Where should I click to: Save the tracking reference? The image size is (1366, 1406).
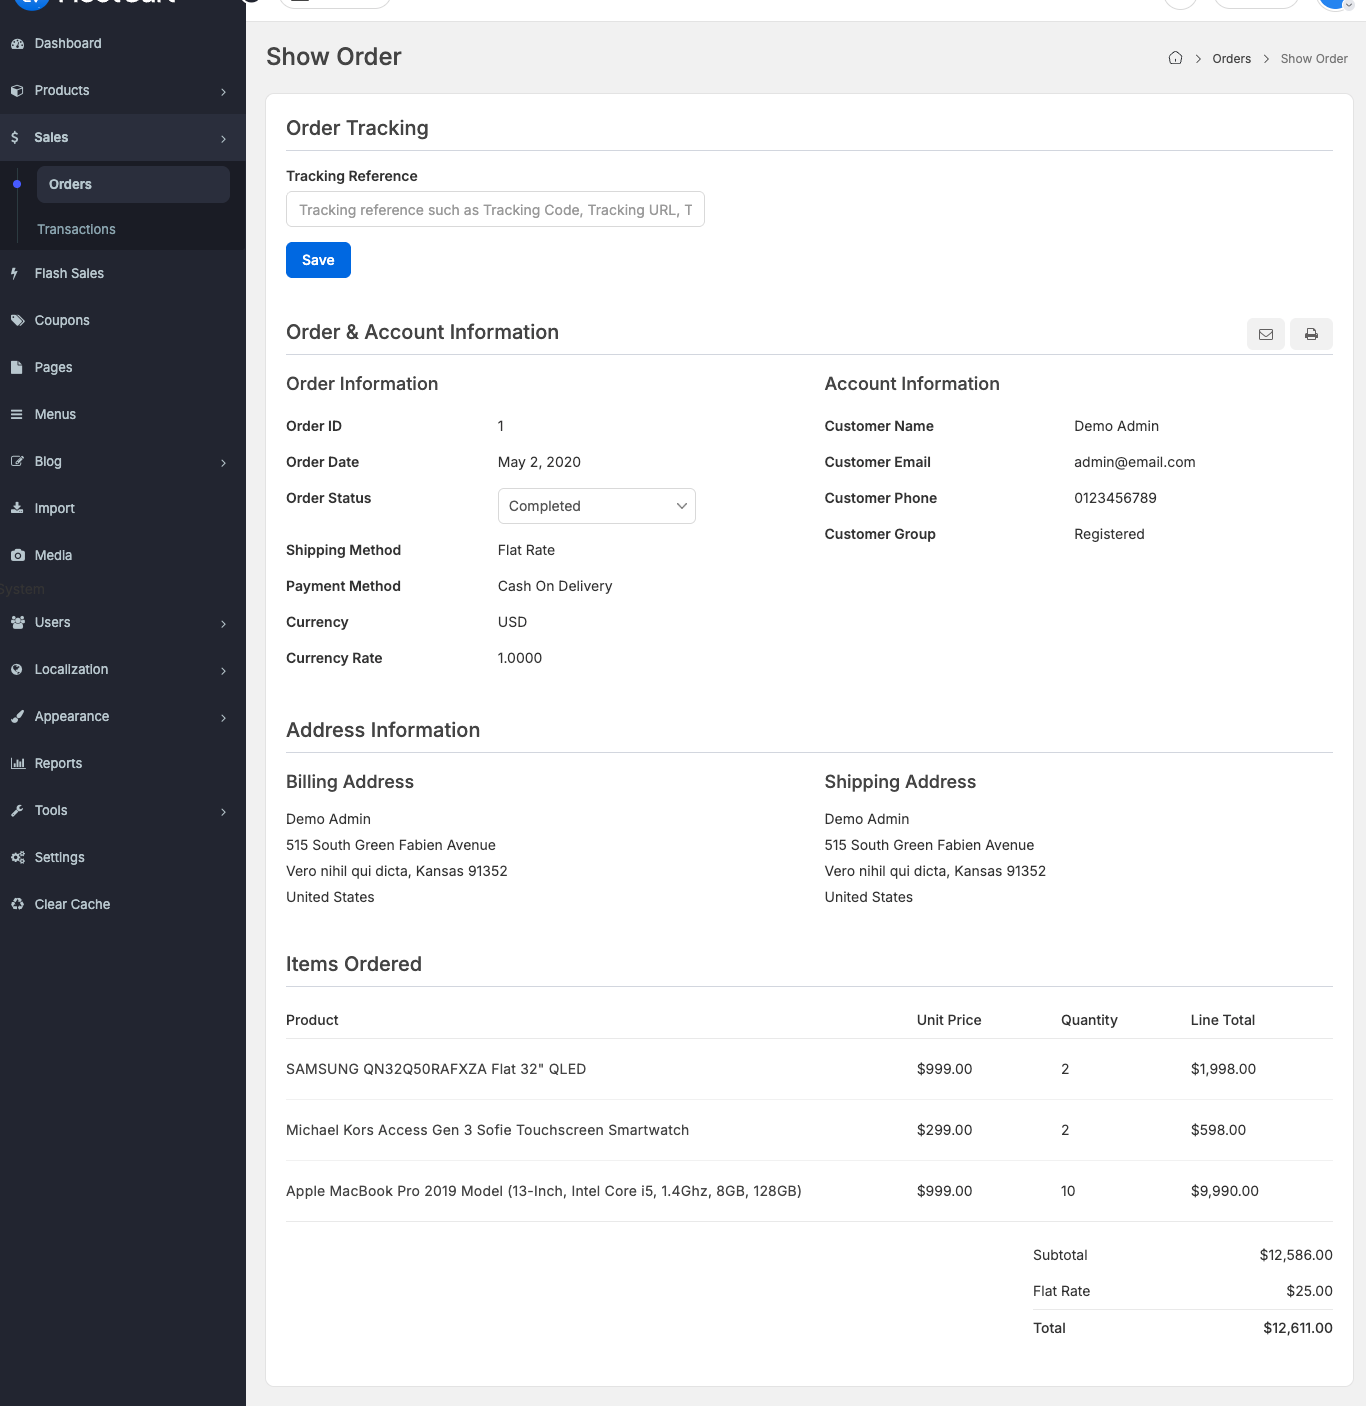[x=318, y=260]
